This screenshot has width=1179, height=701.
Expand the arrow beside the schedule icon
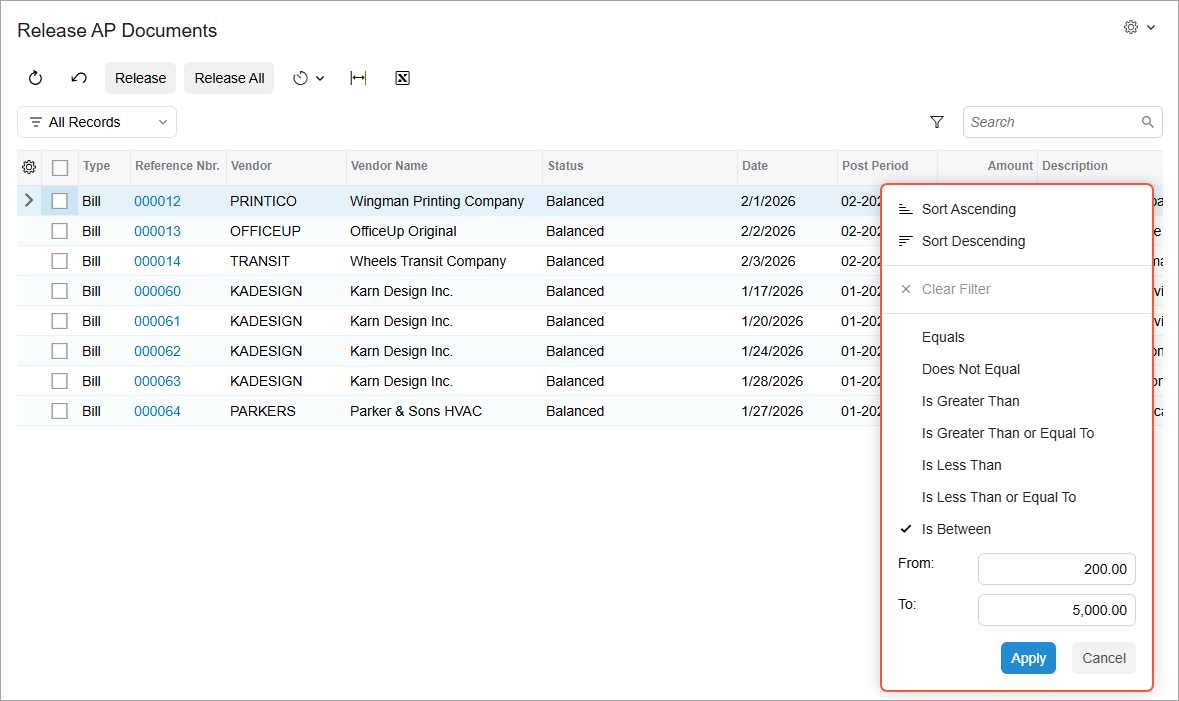point(320,78)
